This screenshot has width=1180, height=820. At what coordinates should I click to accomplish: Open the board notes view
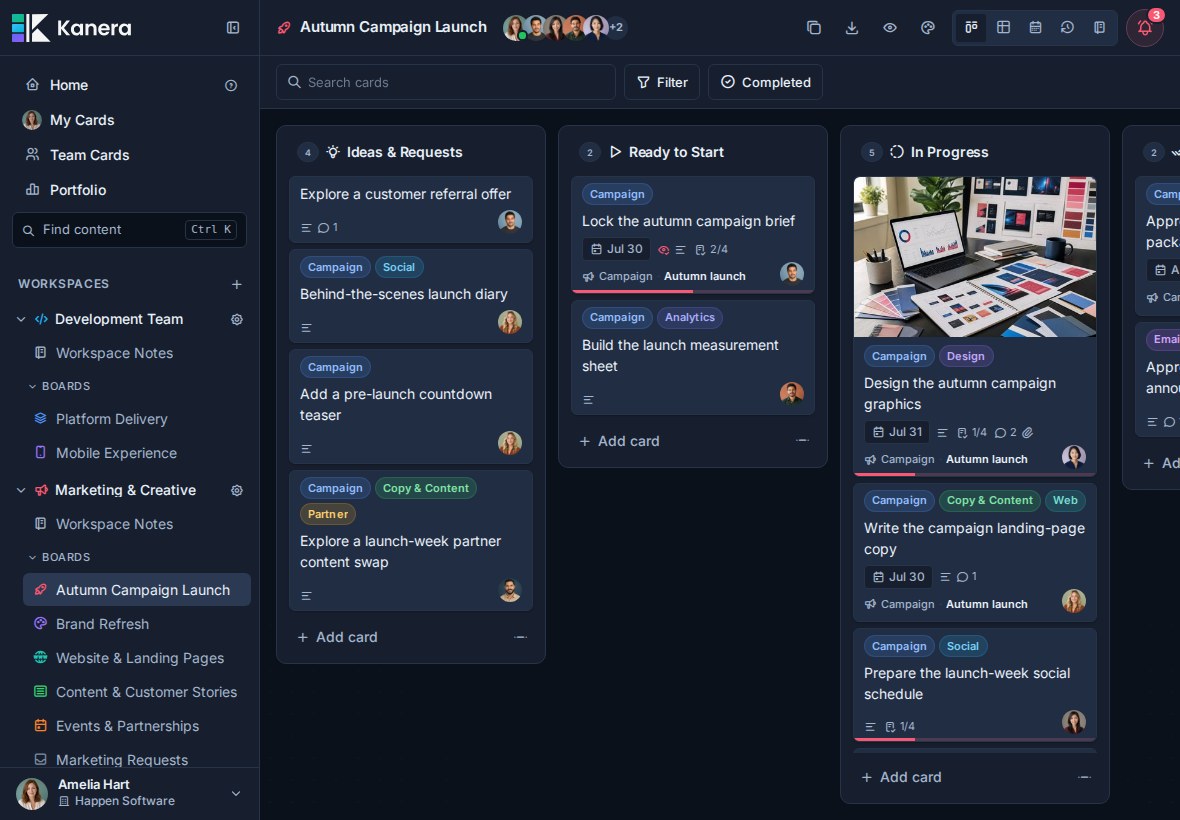[1099, 28]
